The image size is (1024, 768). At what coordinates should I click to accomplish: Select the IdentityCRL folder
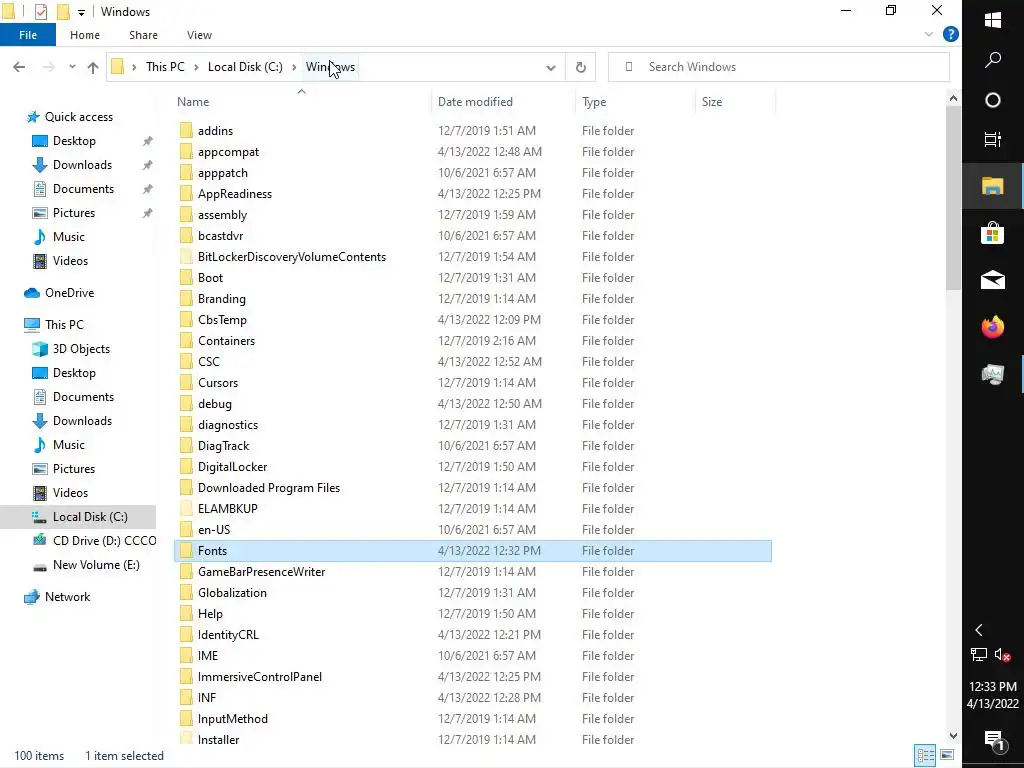tap(228, 635)
